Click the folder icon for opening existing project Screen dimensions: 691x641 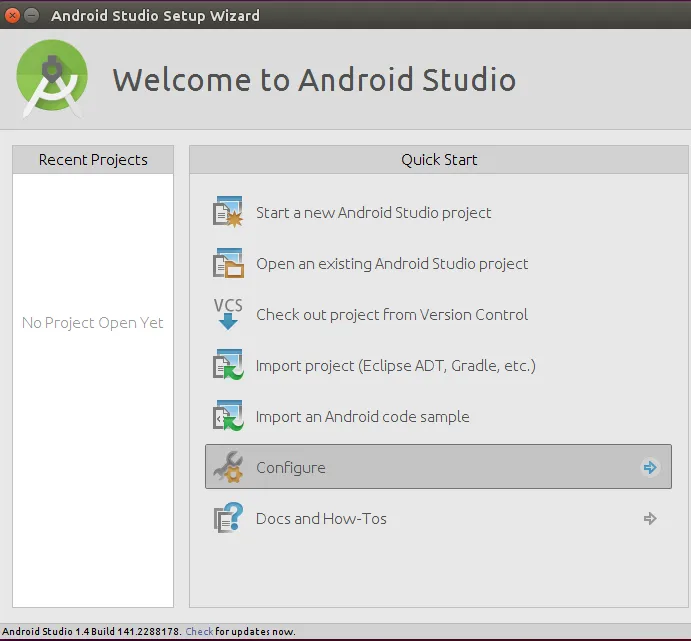click(x=228, y=264)
